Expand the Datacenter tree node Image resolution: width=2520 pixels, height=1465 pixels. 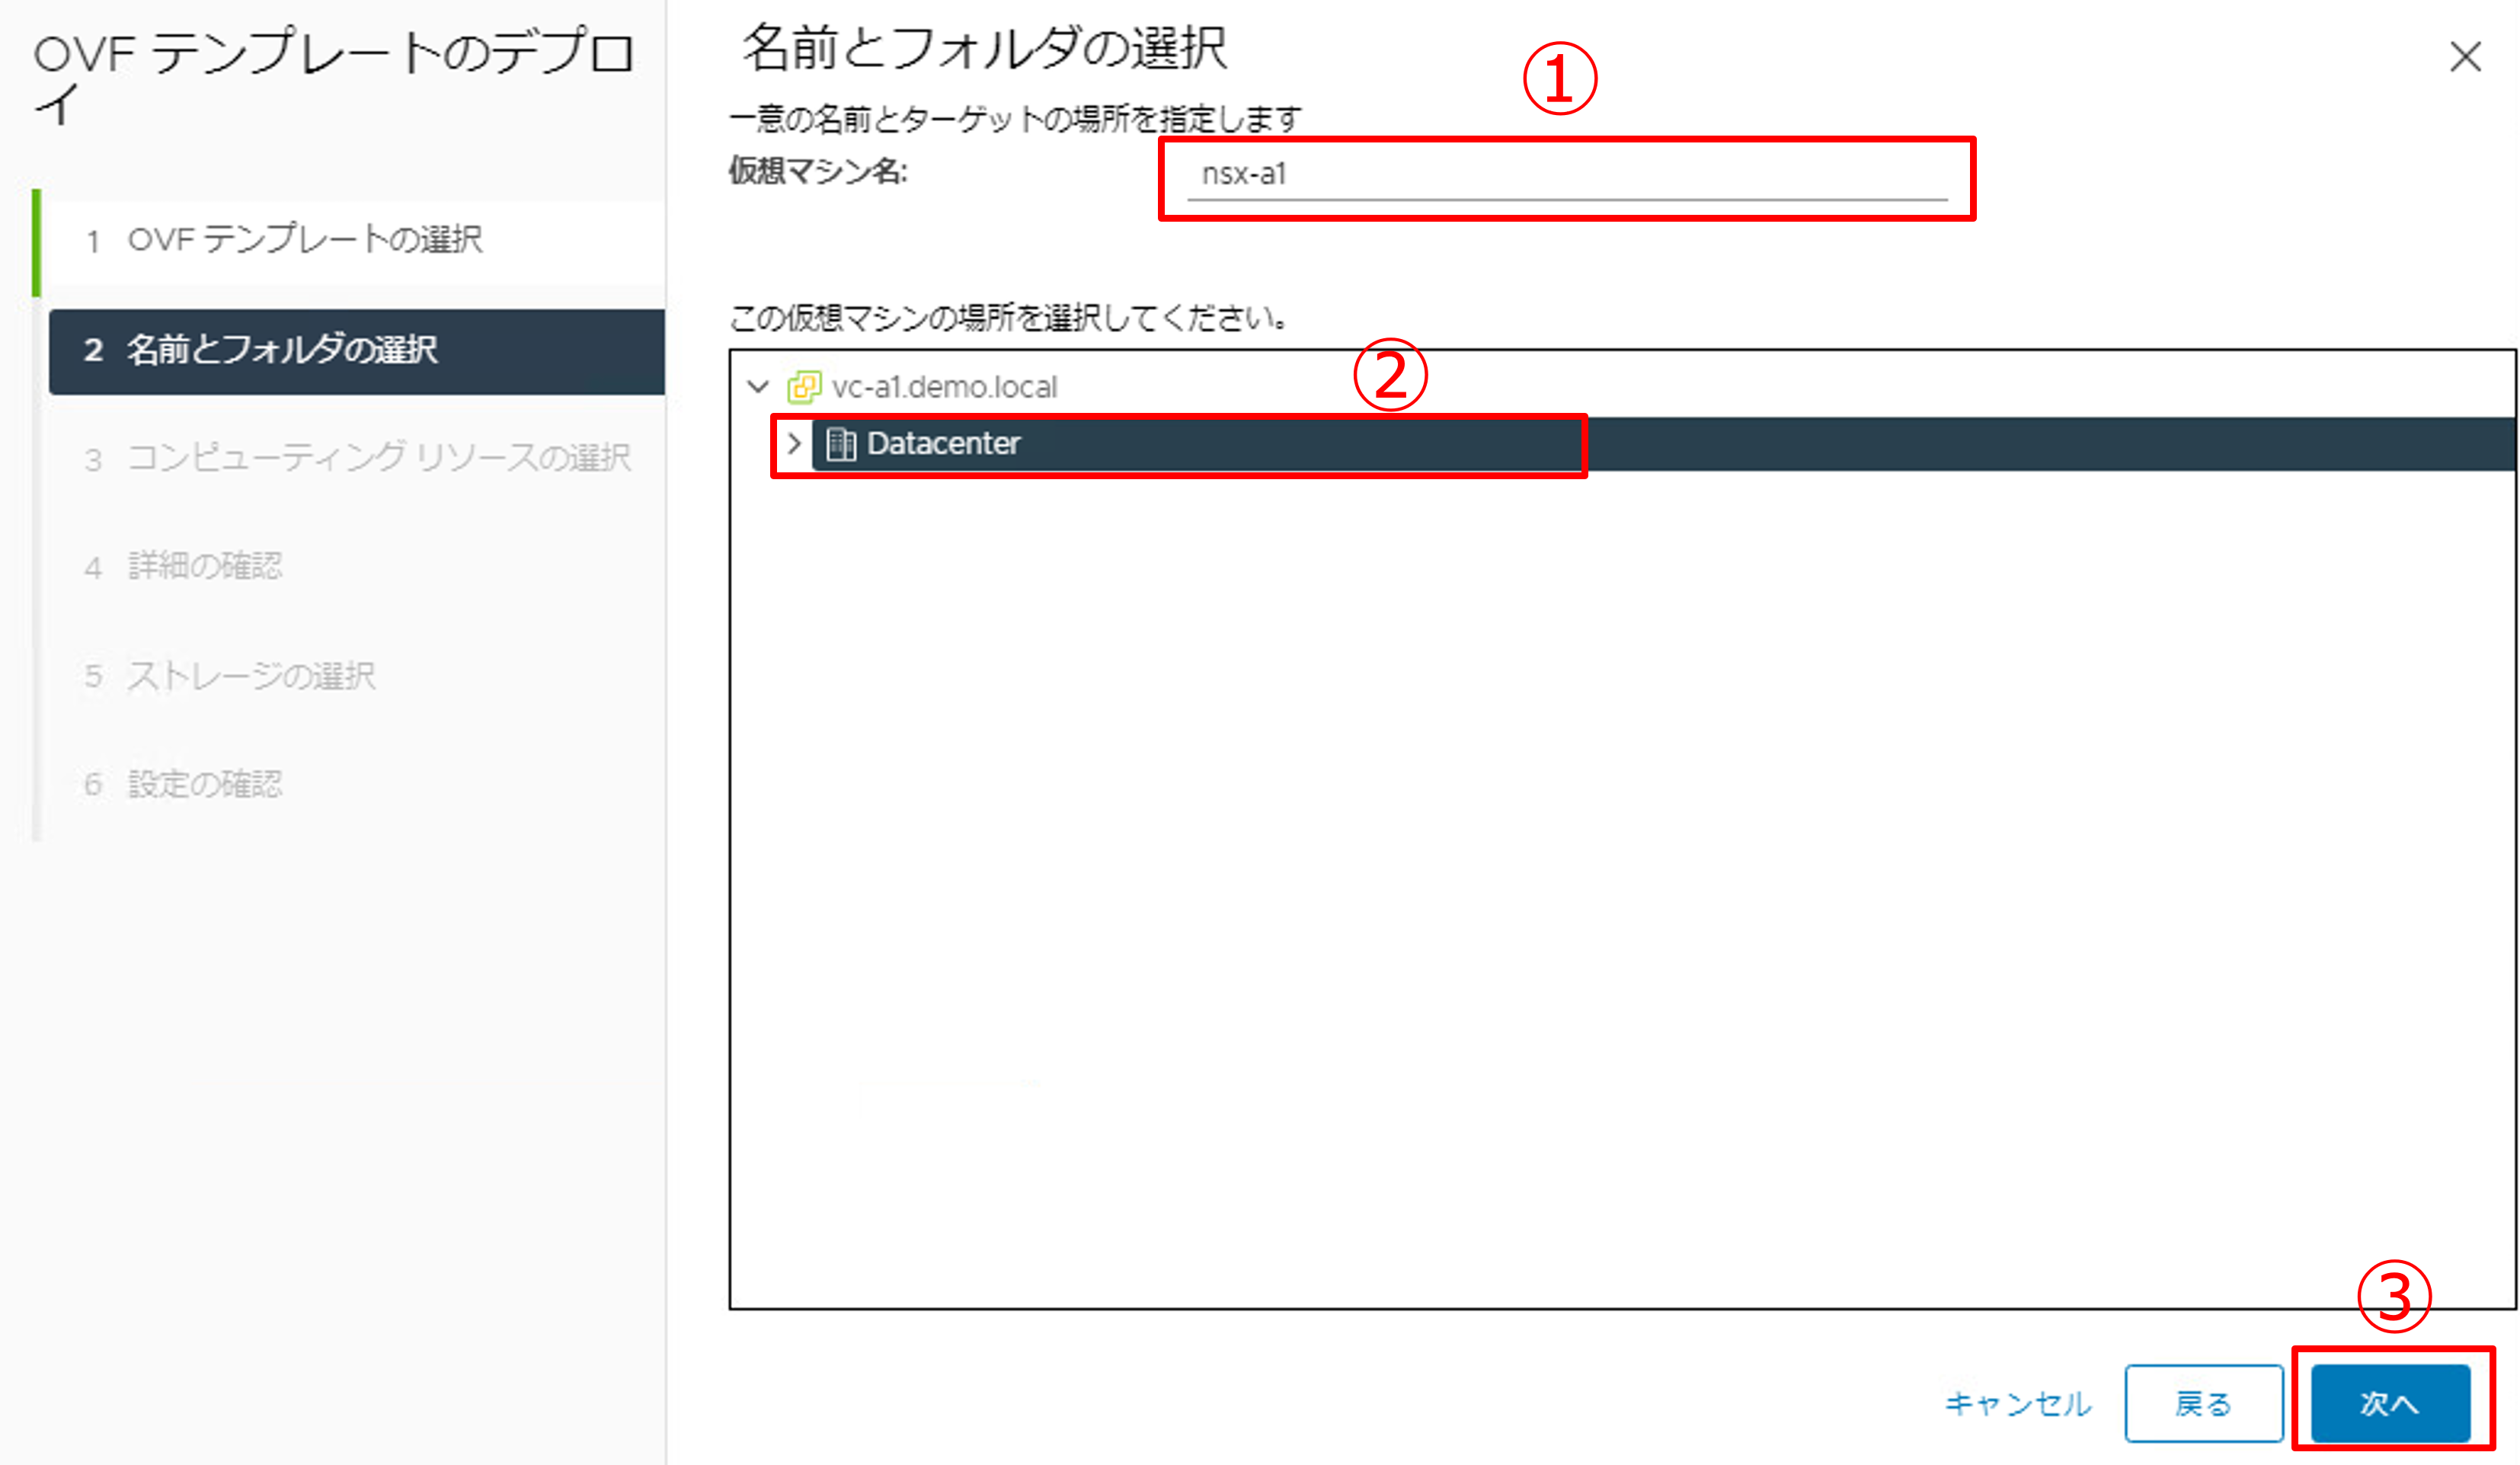coord(794,443)
